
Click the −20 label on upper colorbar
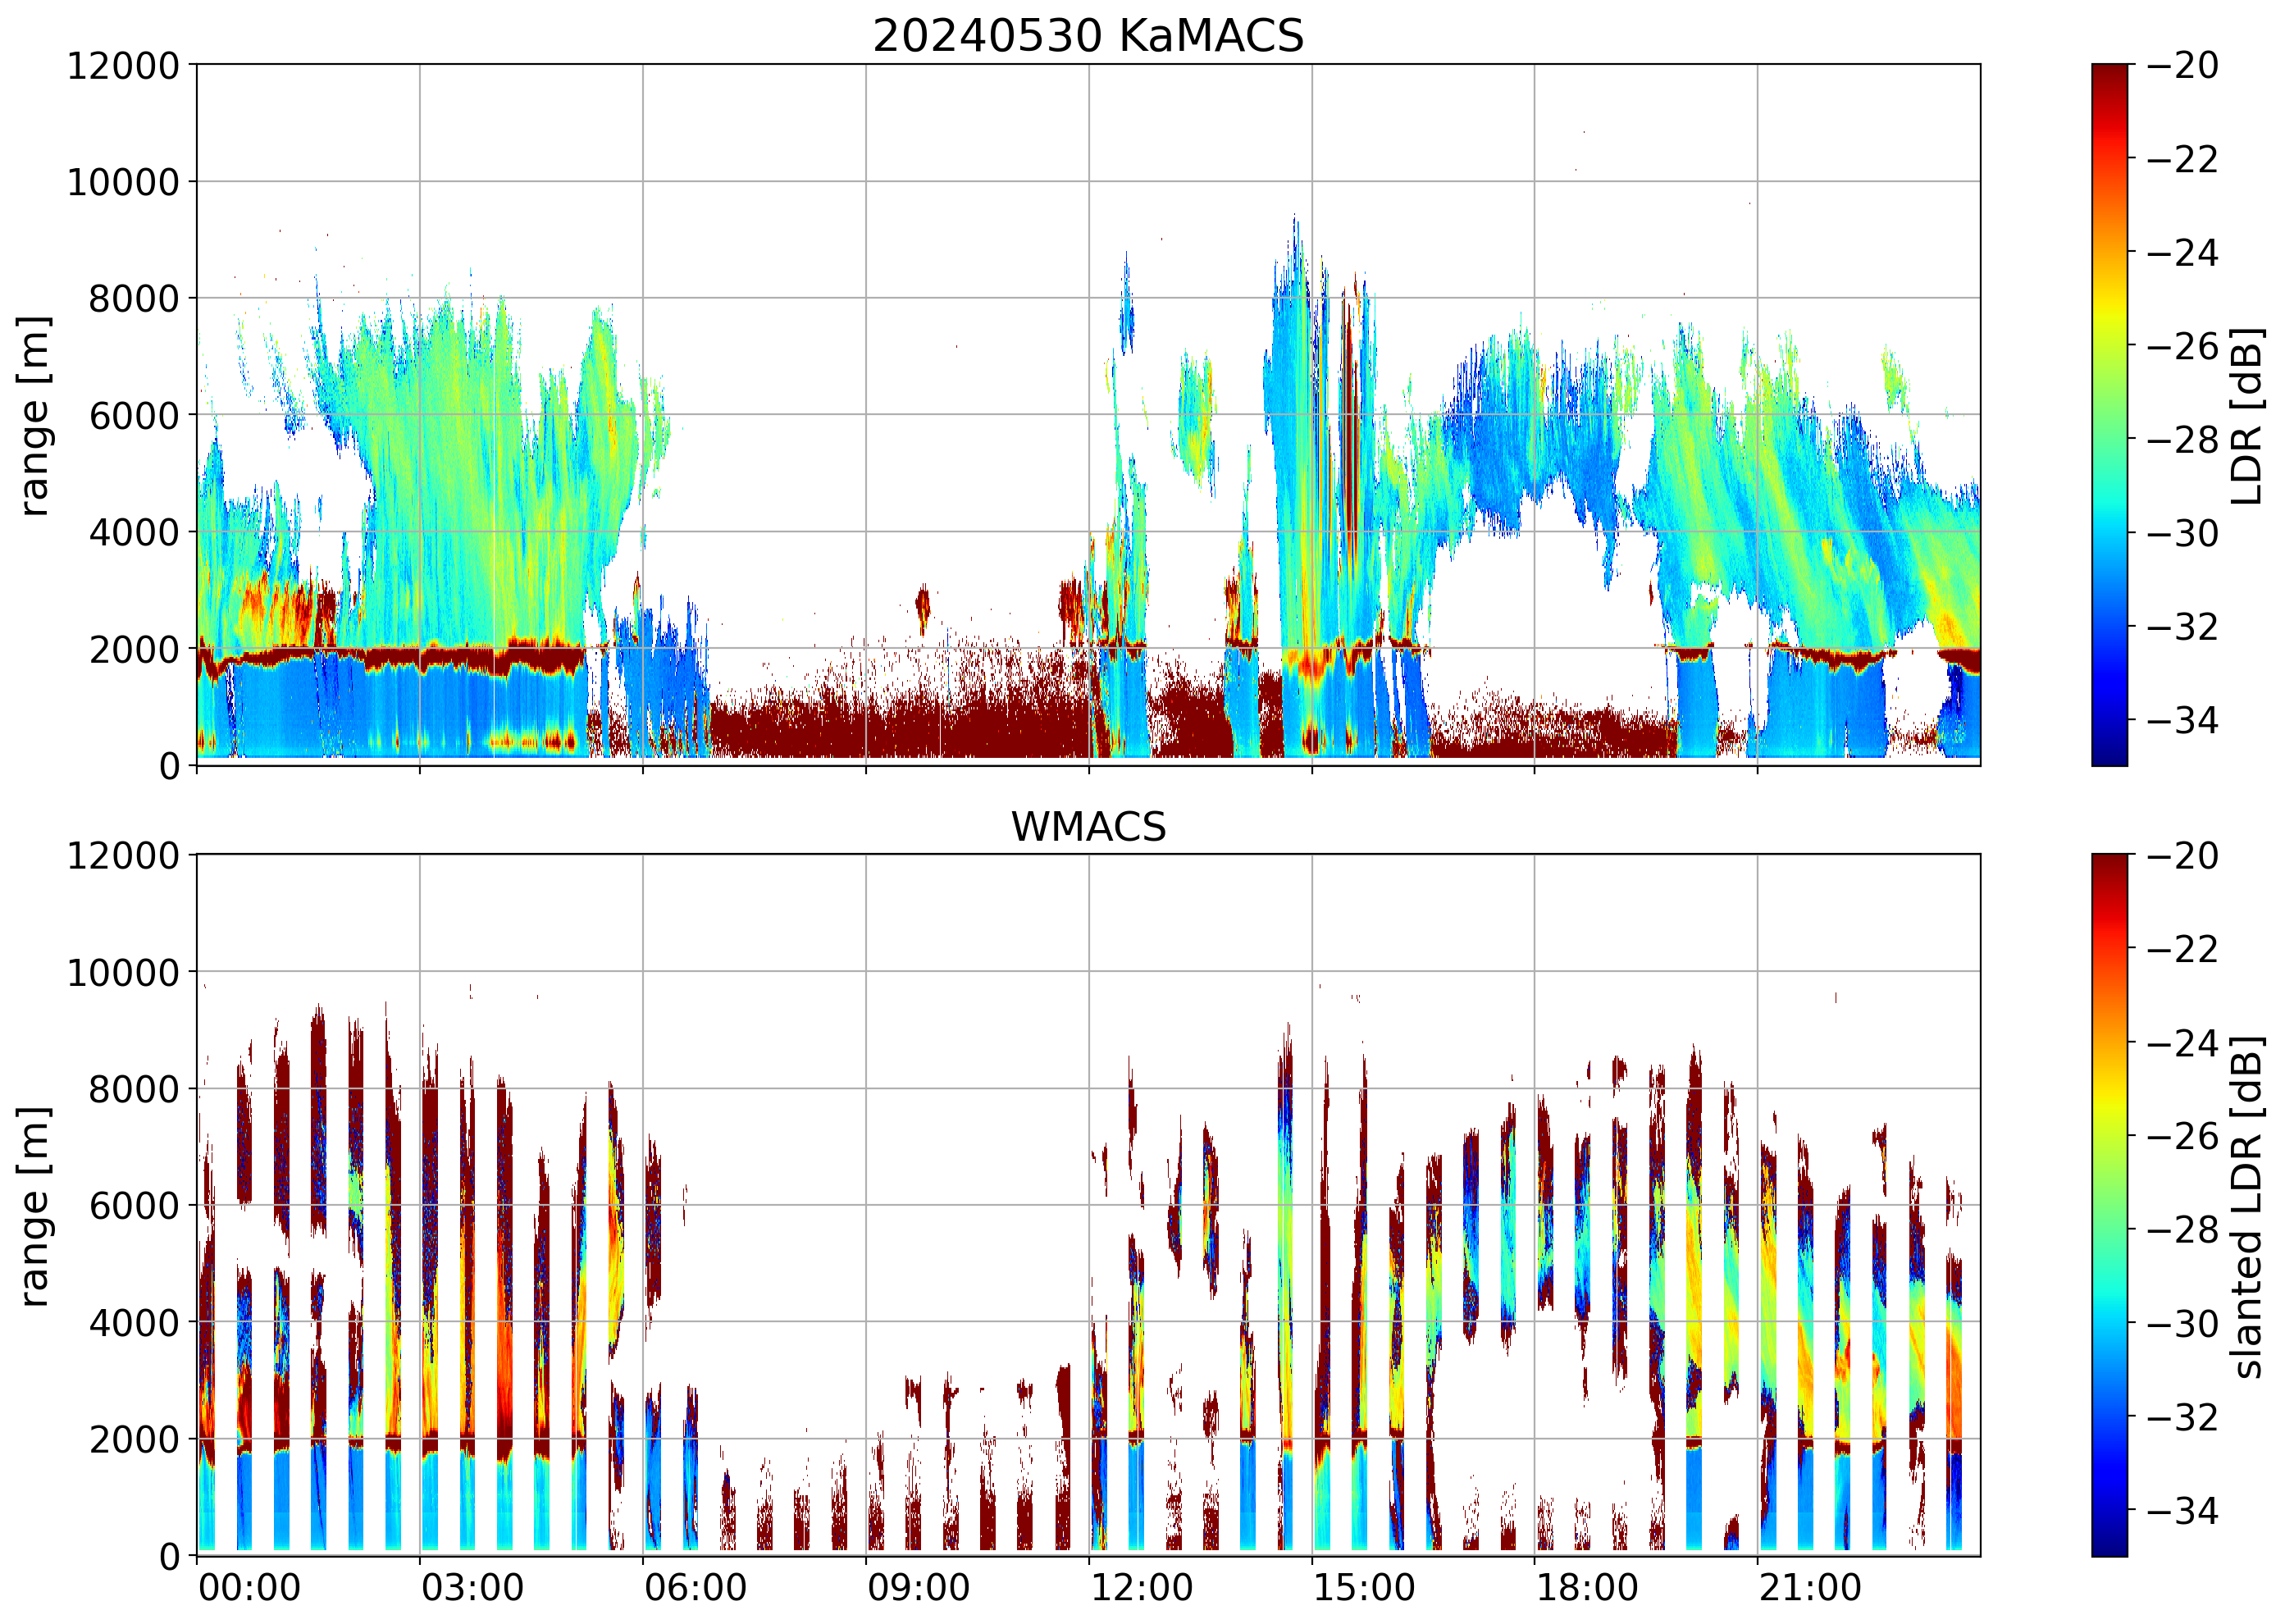click(x=2181, y=66)
